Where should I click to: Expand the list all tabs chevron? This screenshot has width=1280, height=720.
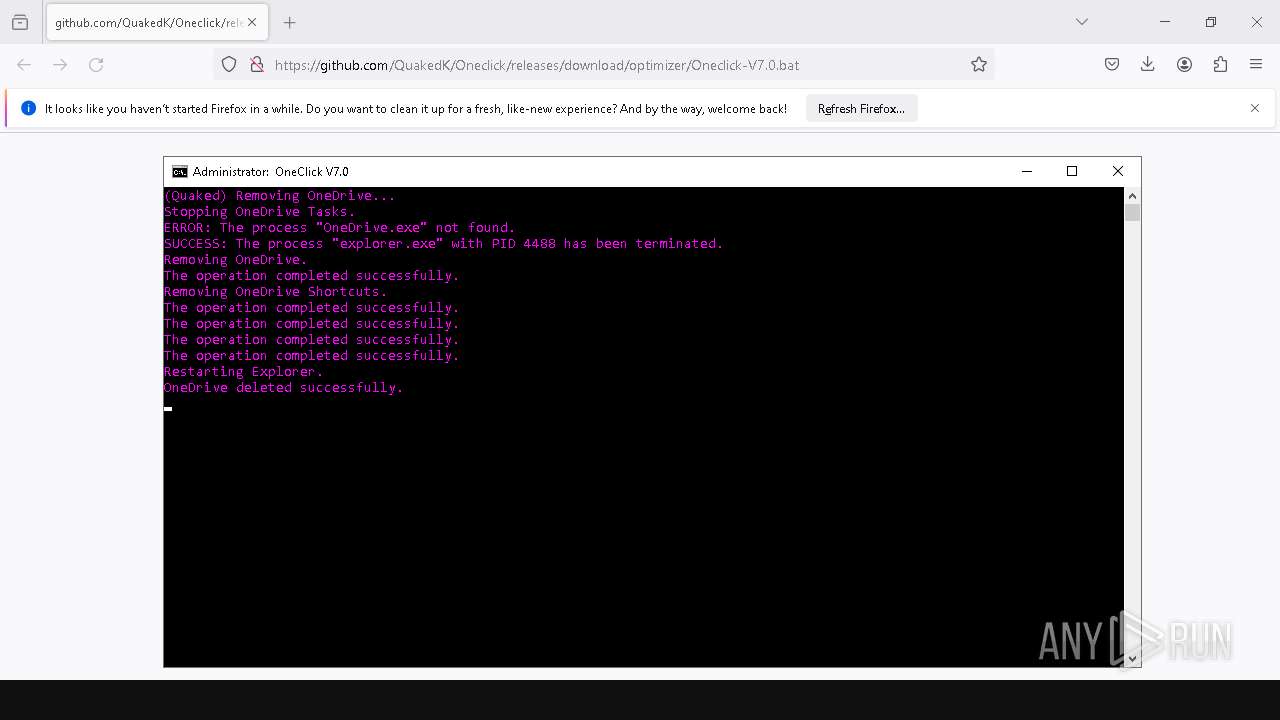click(1082, 22)
